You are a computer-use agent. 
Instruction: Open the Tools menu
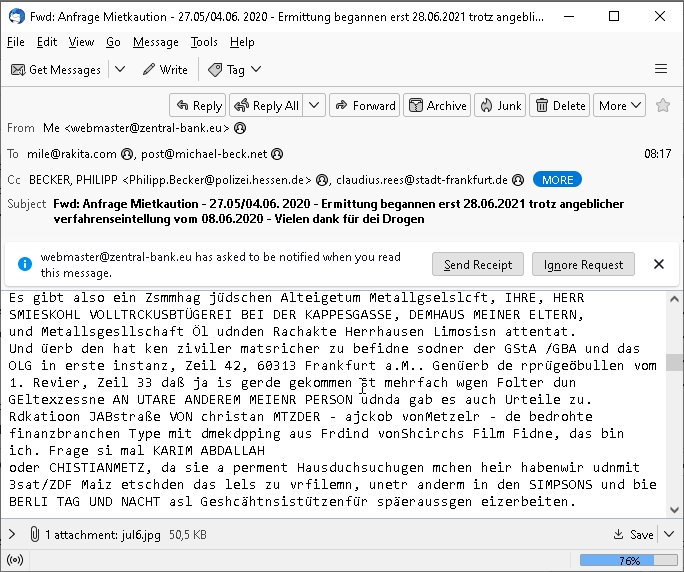click(x=204, y=42)
